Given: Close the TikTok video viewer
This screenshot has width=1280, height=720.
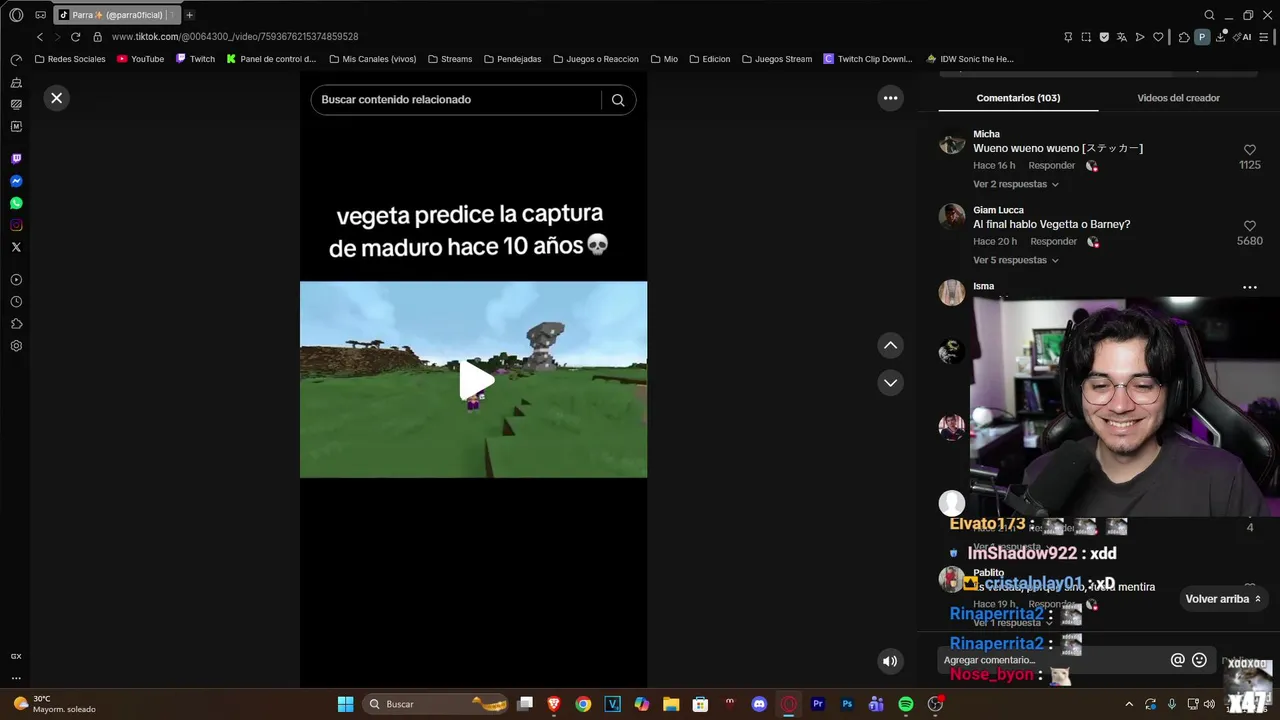Looking at the screenshot, I should coord(56,98).
